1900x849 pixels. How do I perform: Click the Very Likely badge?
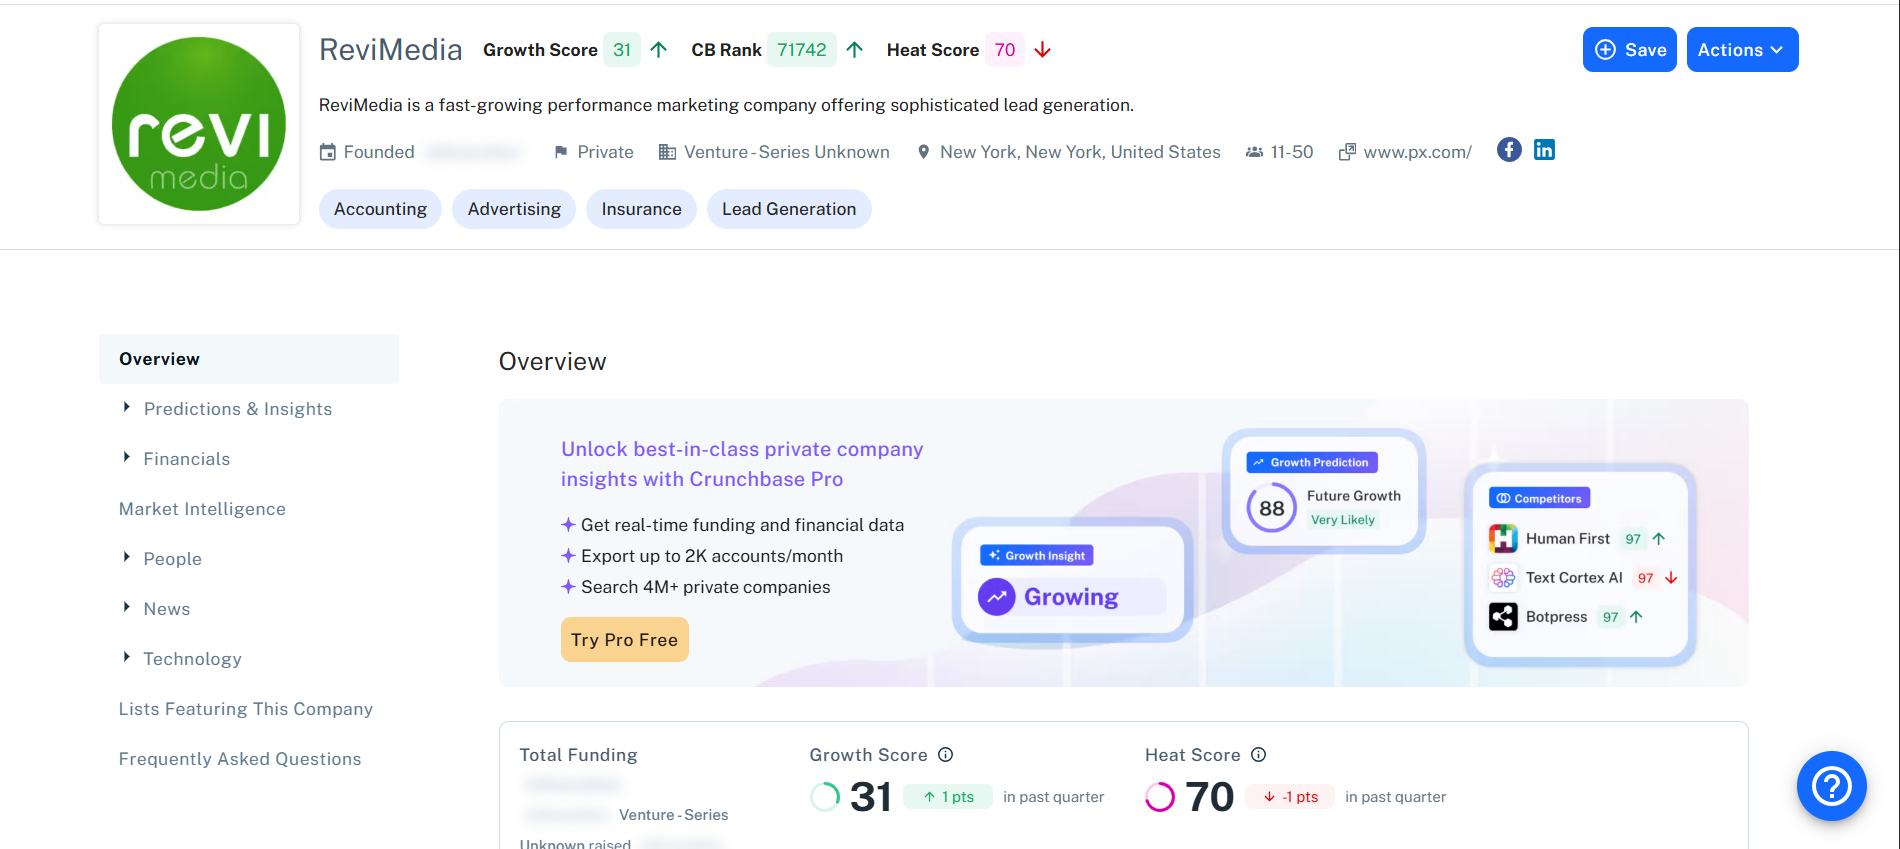coord(1343,520)
